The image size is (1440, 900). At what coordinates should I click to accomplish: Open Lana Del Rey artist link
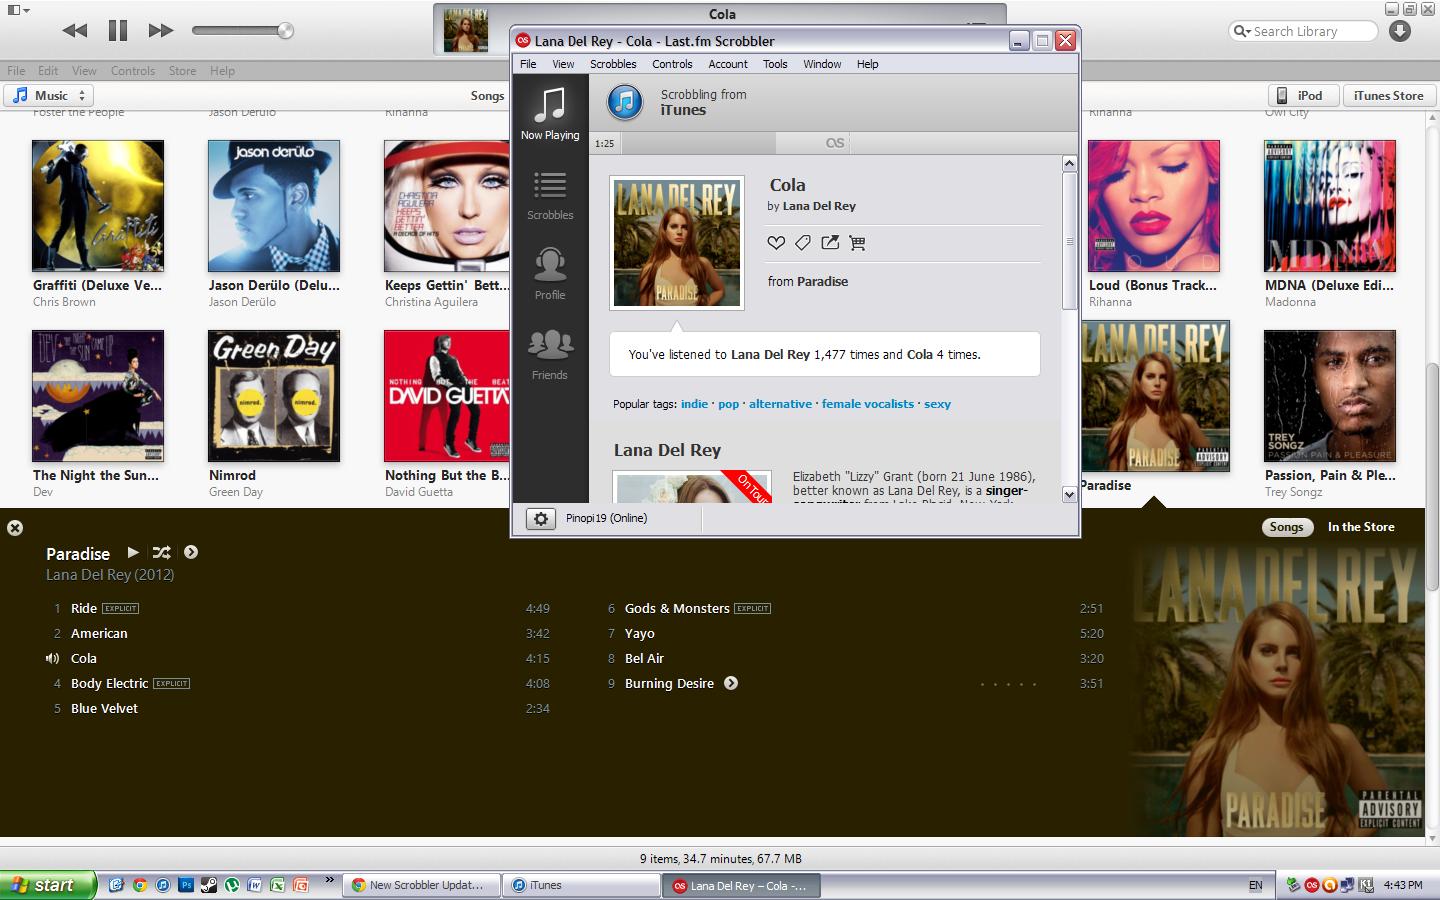pos(819,206)
